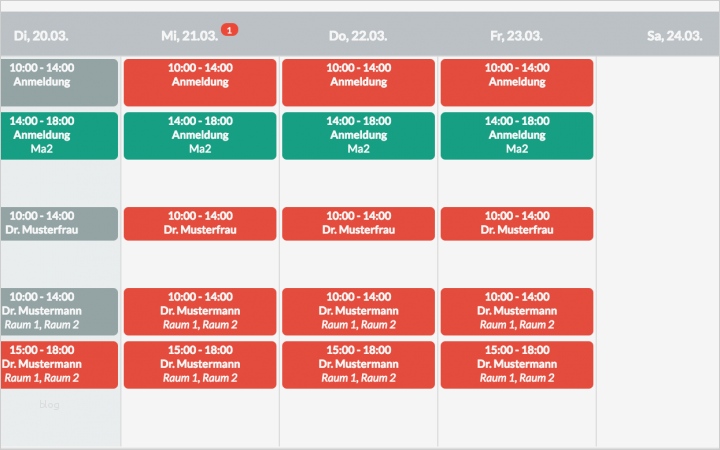The width and height of the screenshot is (720, 450).
Task: Select Friday's 15:00 - 18:00 Dr. Mustermann shift
Action: pos(517,364)
